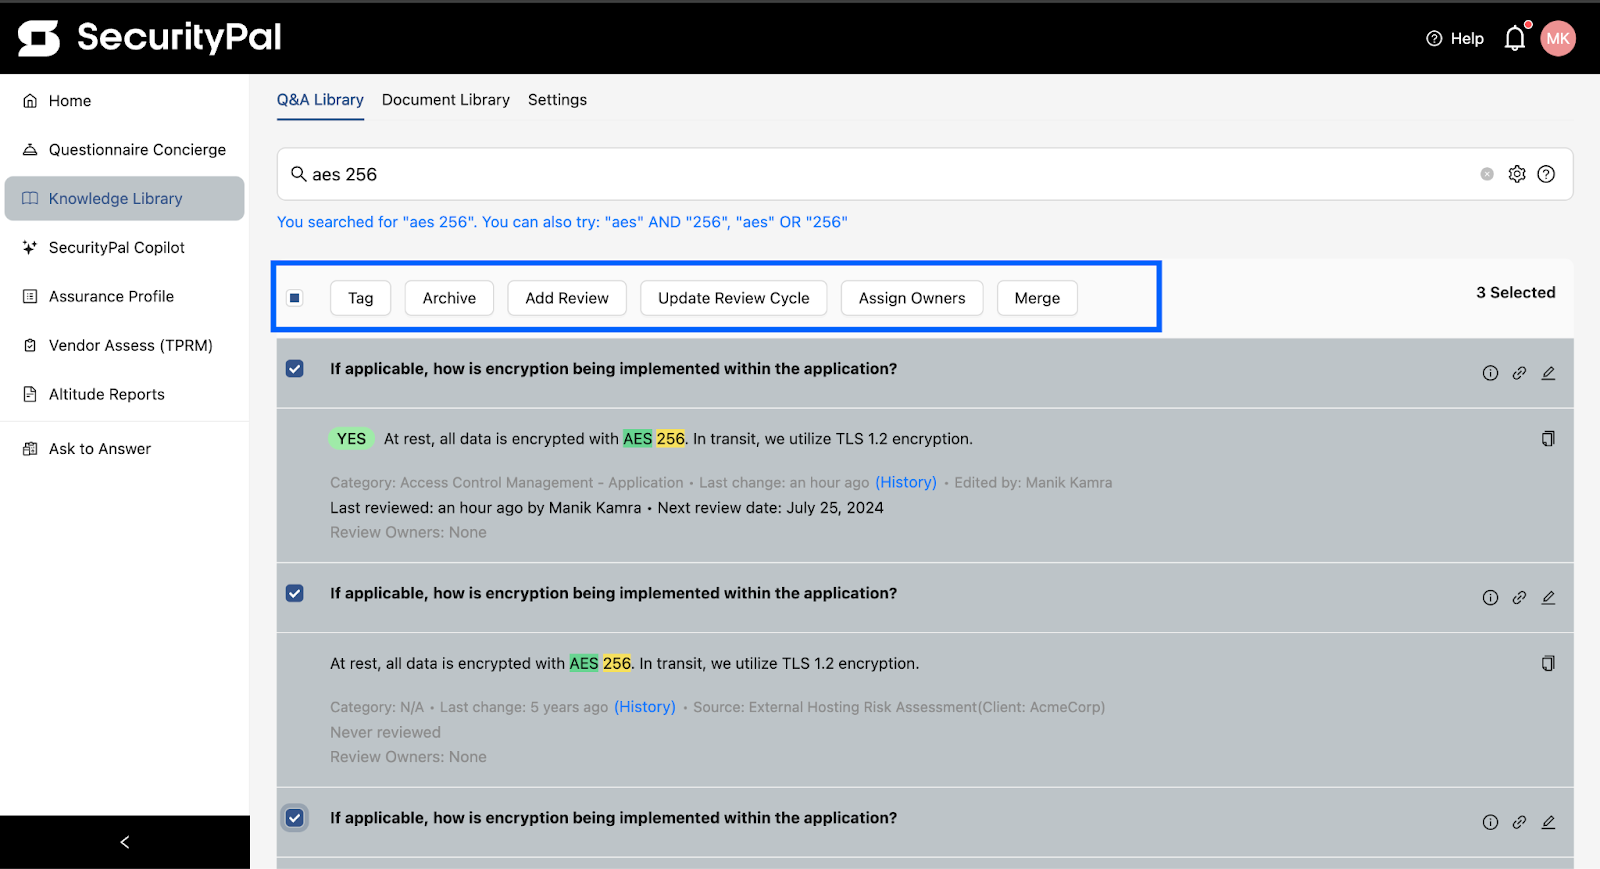The width and height of the screenshot is (1600, 869).
Task: Click the search magnifier icon
Action: (x=298, y=174)
